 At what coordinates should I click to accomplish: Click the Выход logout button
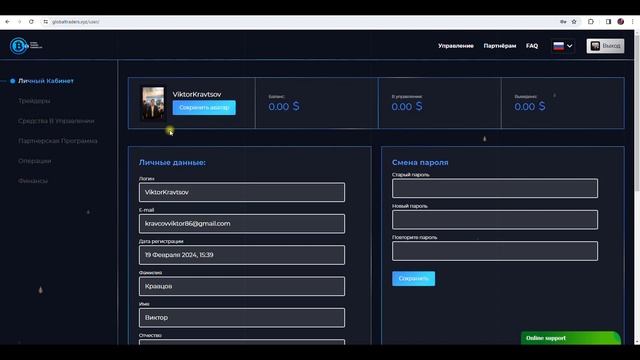coord(605,46)
